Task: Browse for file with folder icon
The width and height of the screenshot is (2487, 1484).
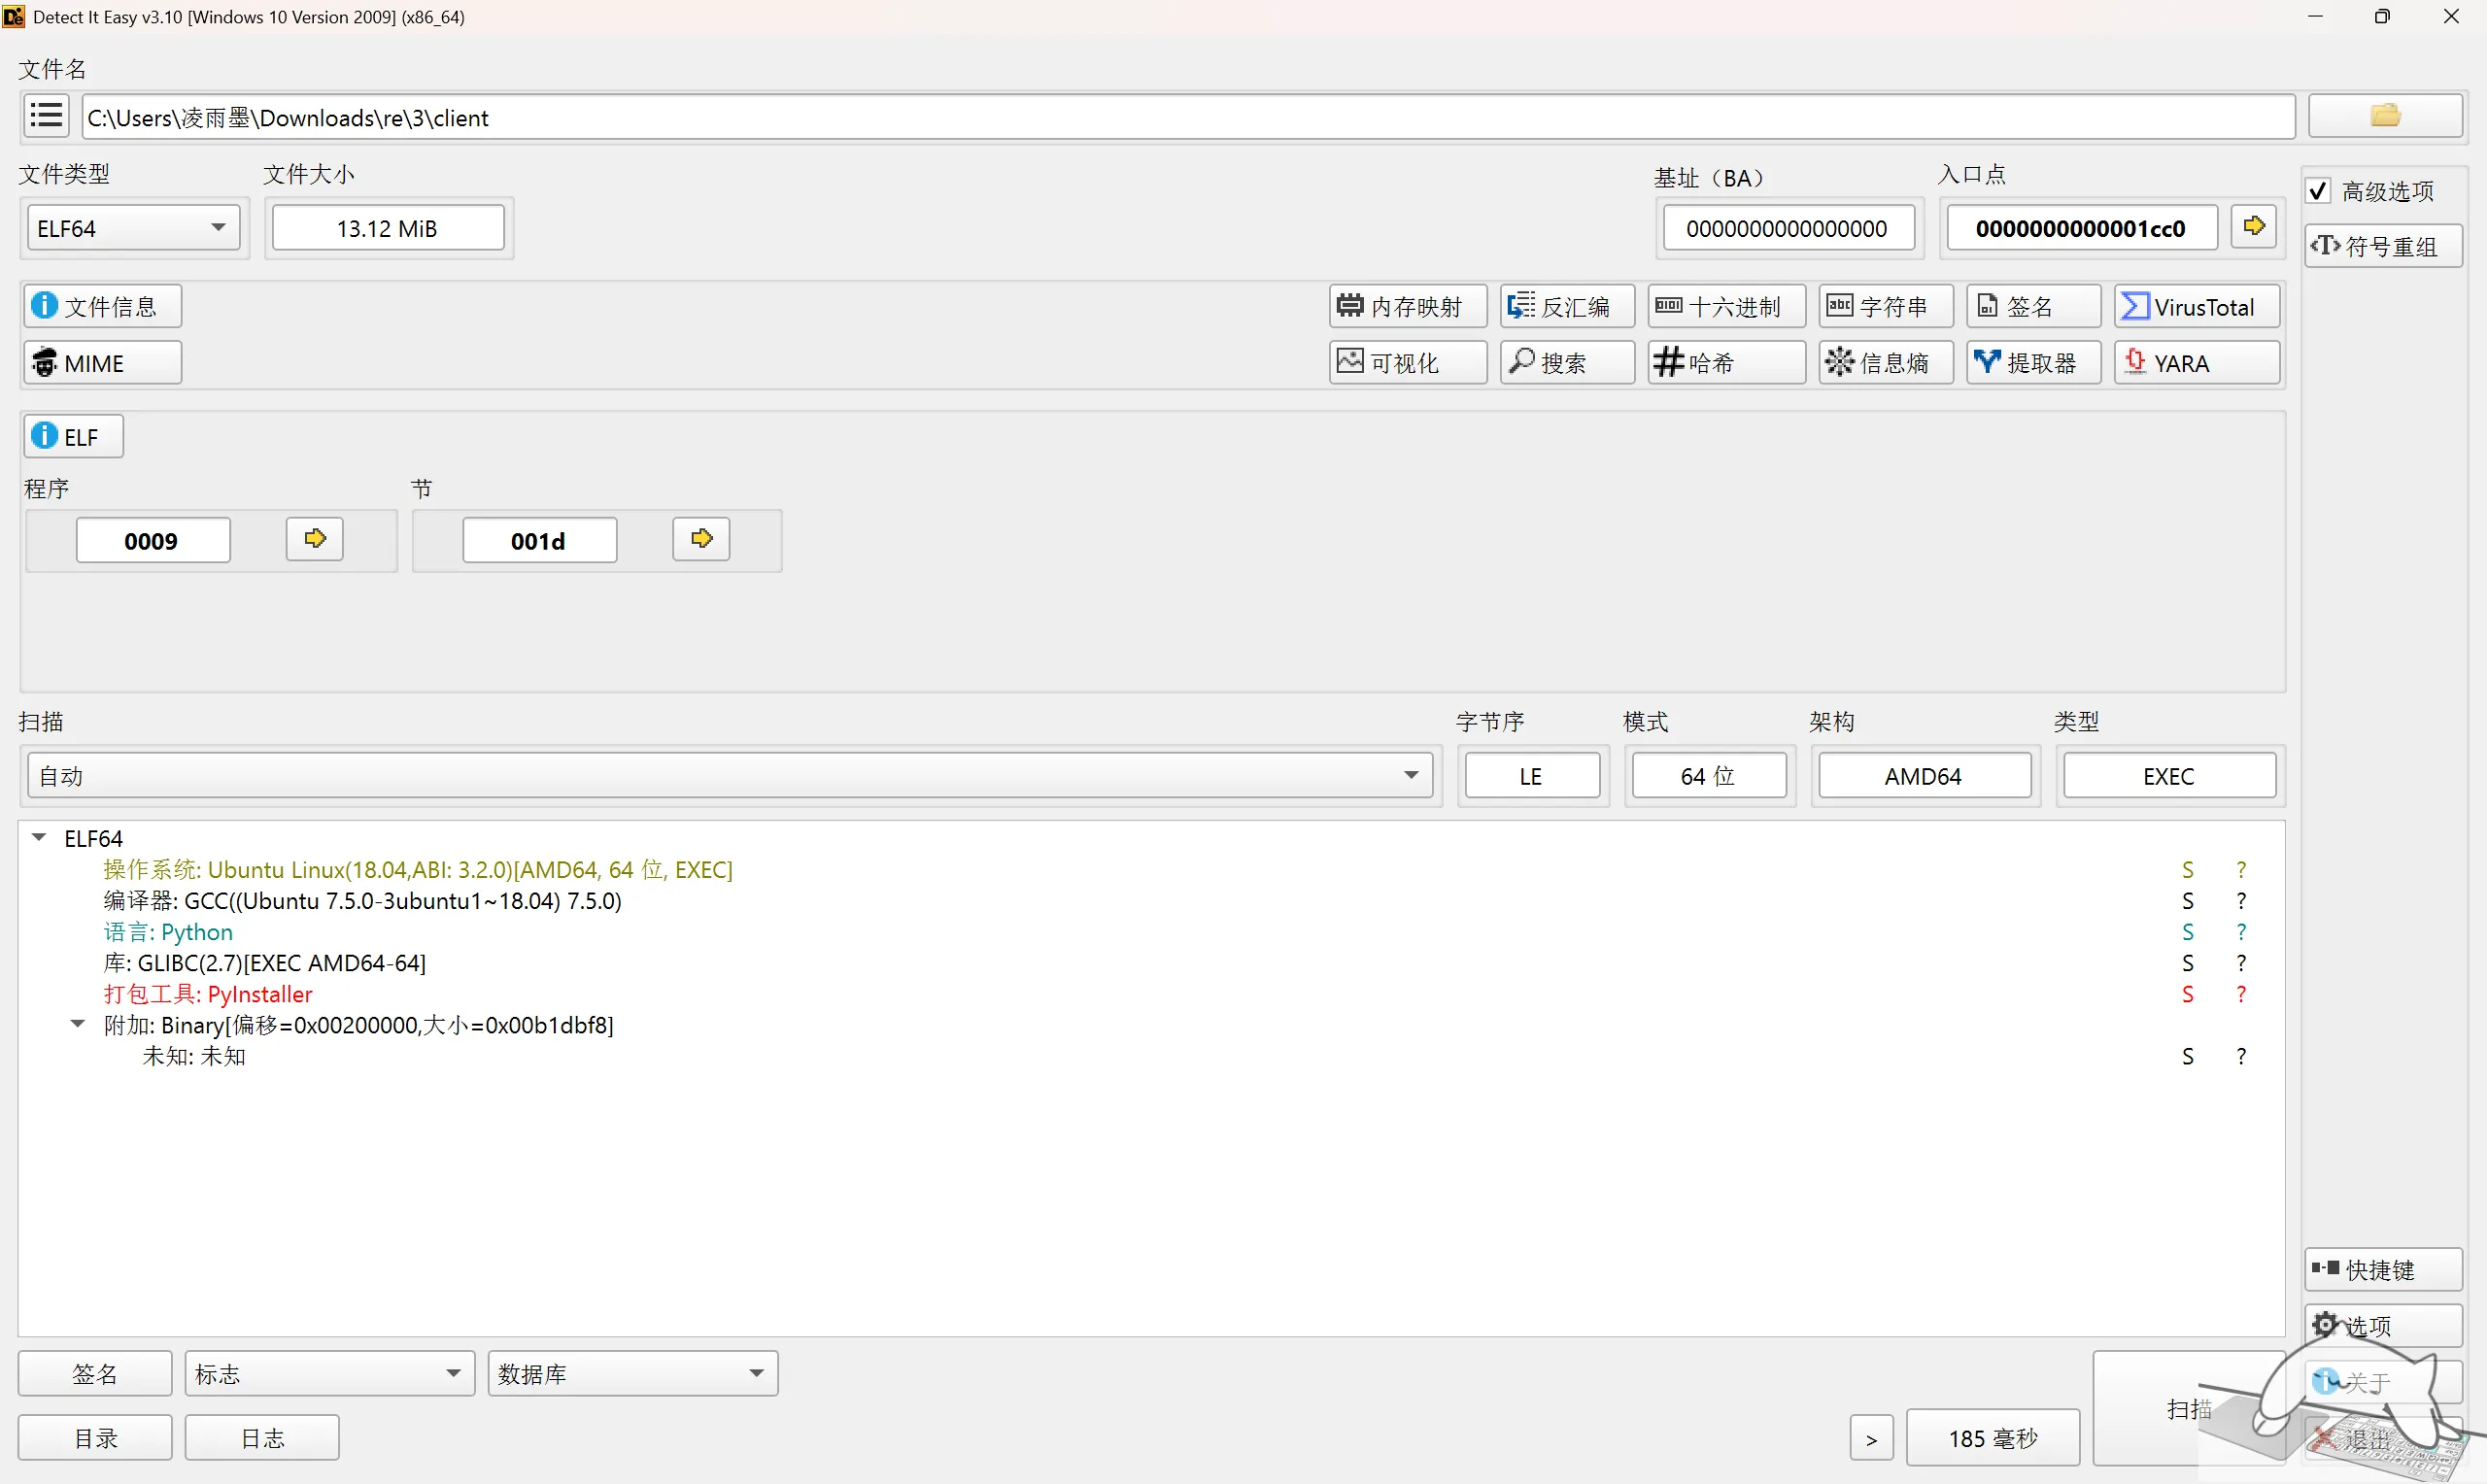Action: tap(2385, 116)
